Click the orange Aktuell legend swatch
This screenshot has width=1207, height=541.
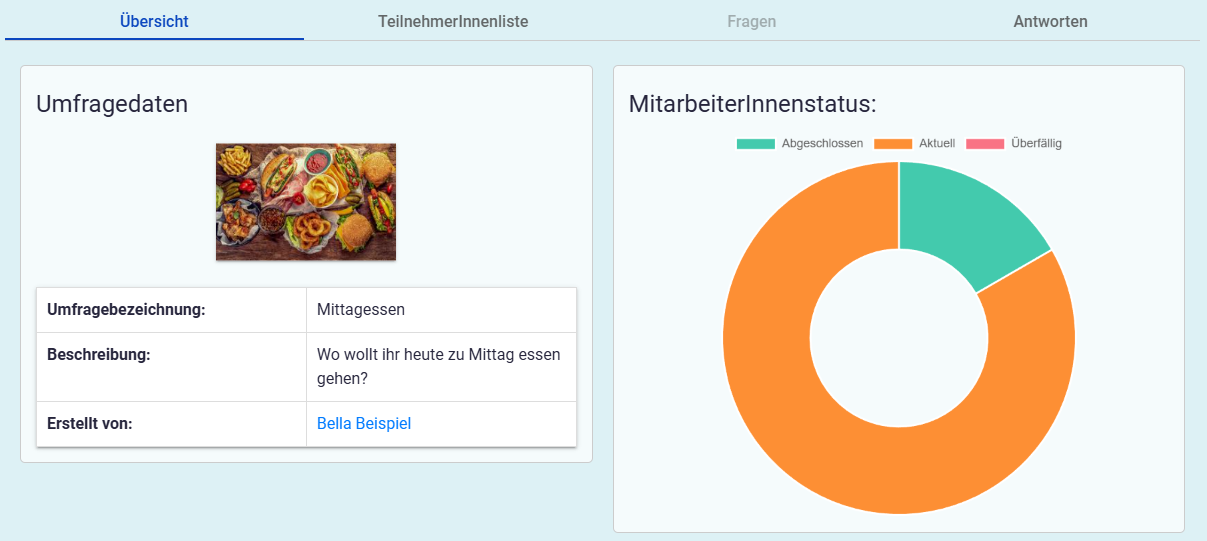(x=893, y=144)
